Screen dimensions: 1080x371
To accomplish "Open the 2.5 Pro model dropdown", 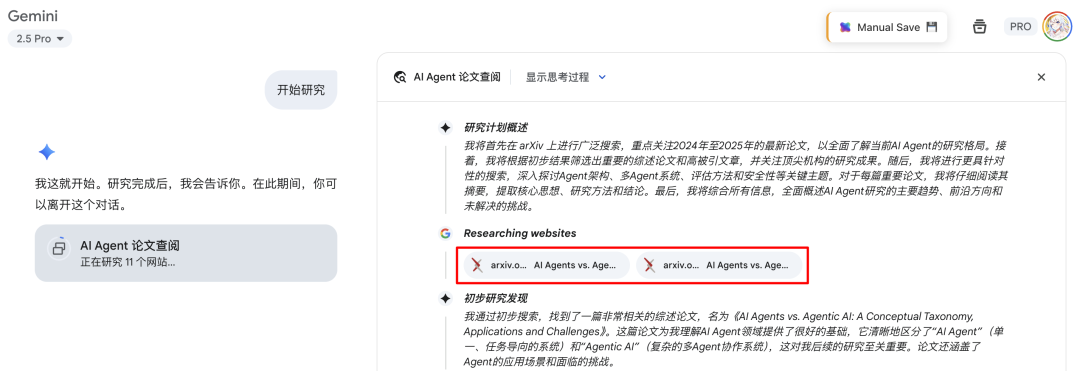I will (40, 39).
